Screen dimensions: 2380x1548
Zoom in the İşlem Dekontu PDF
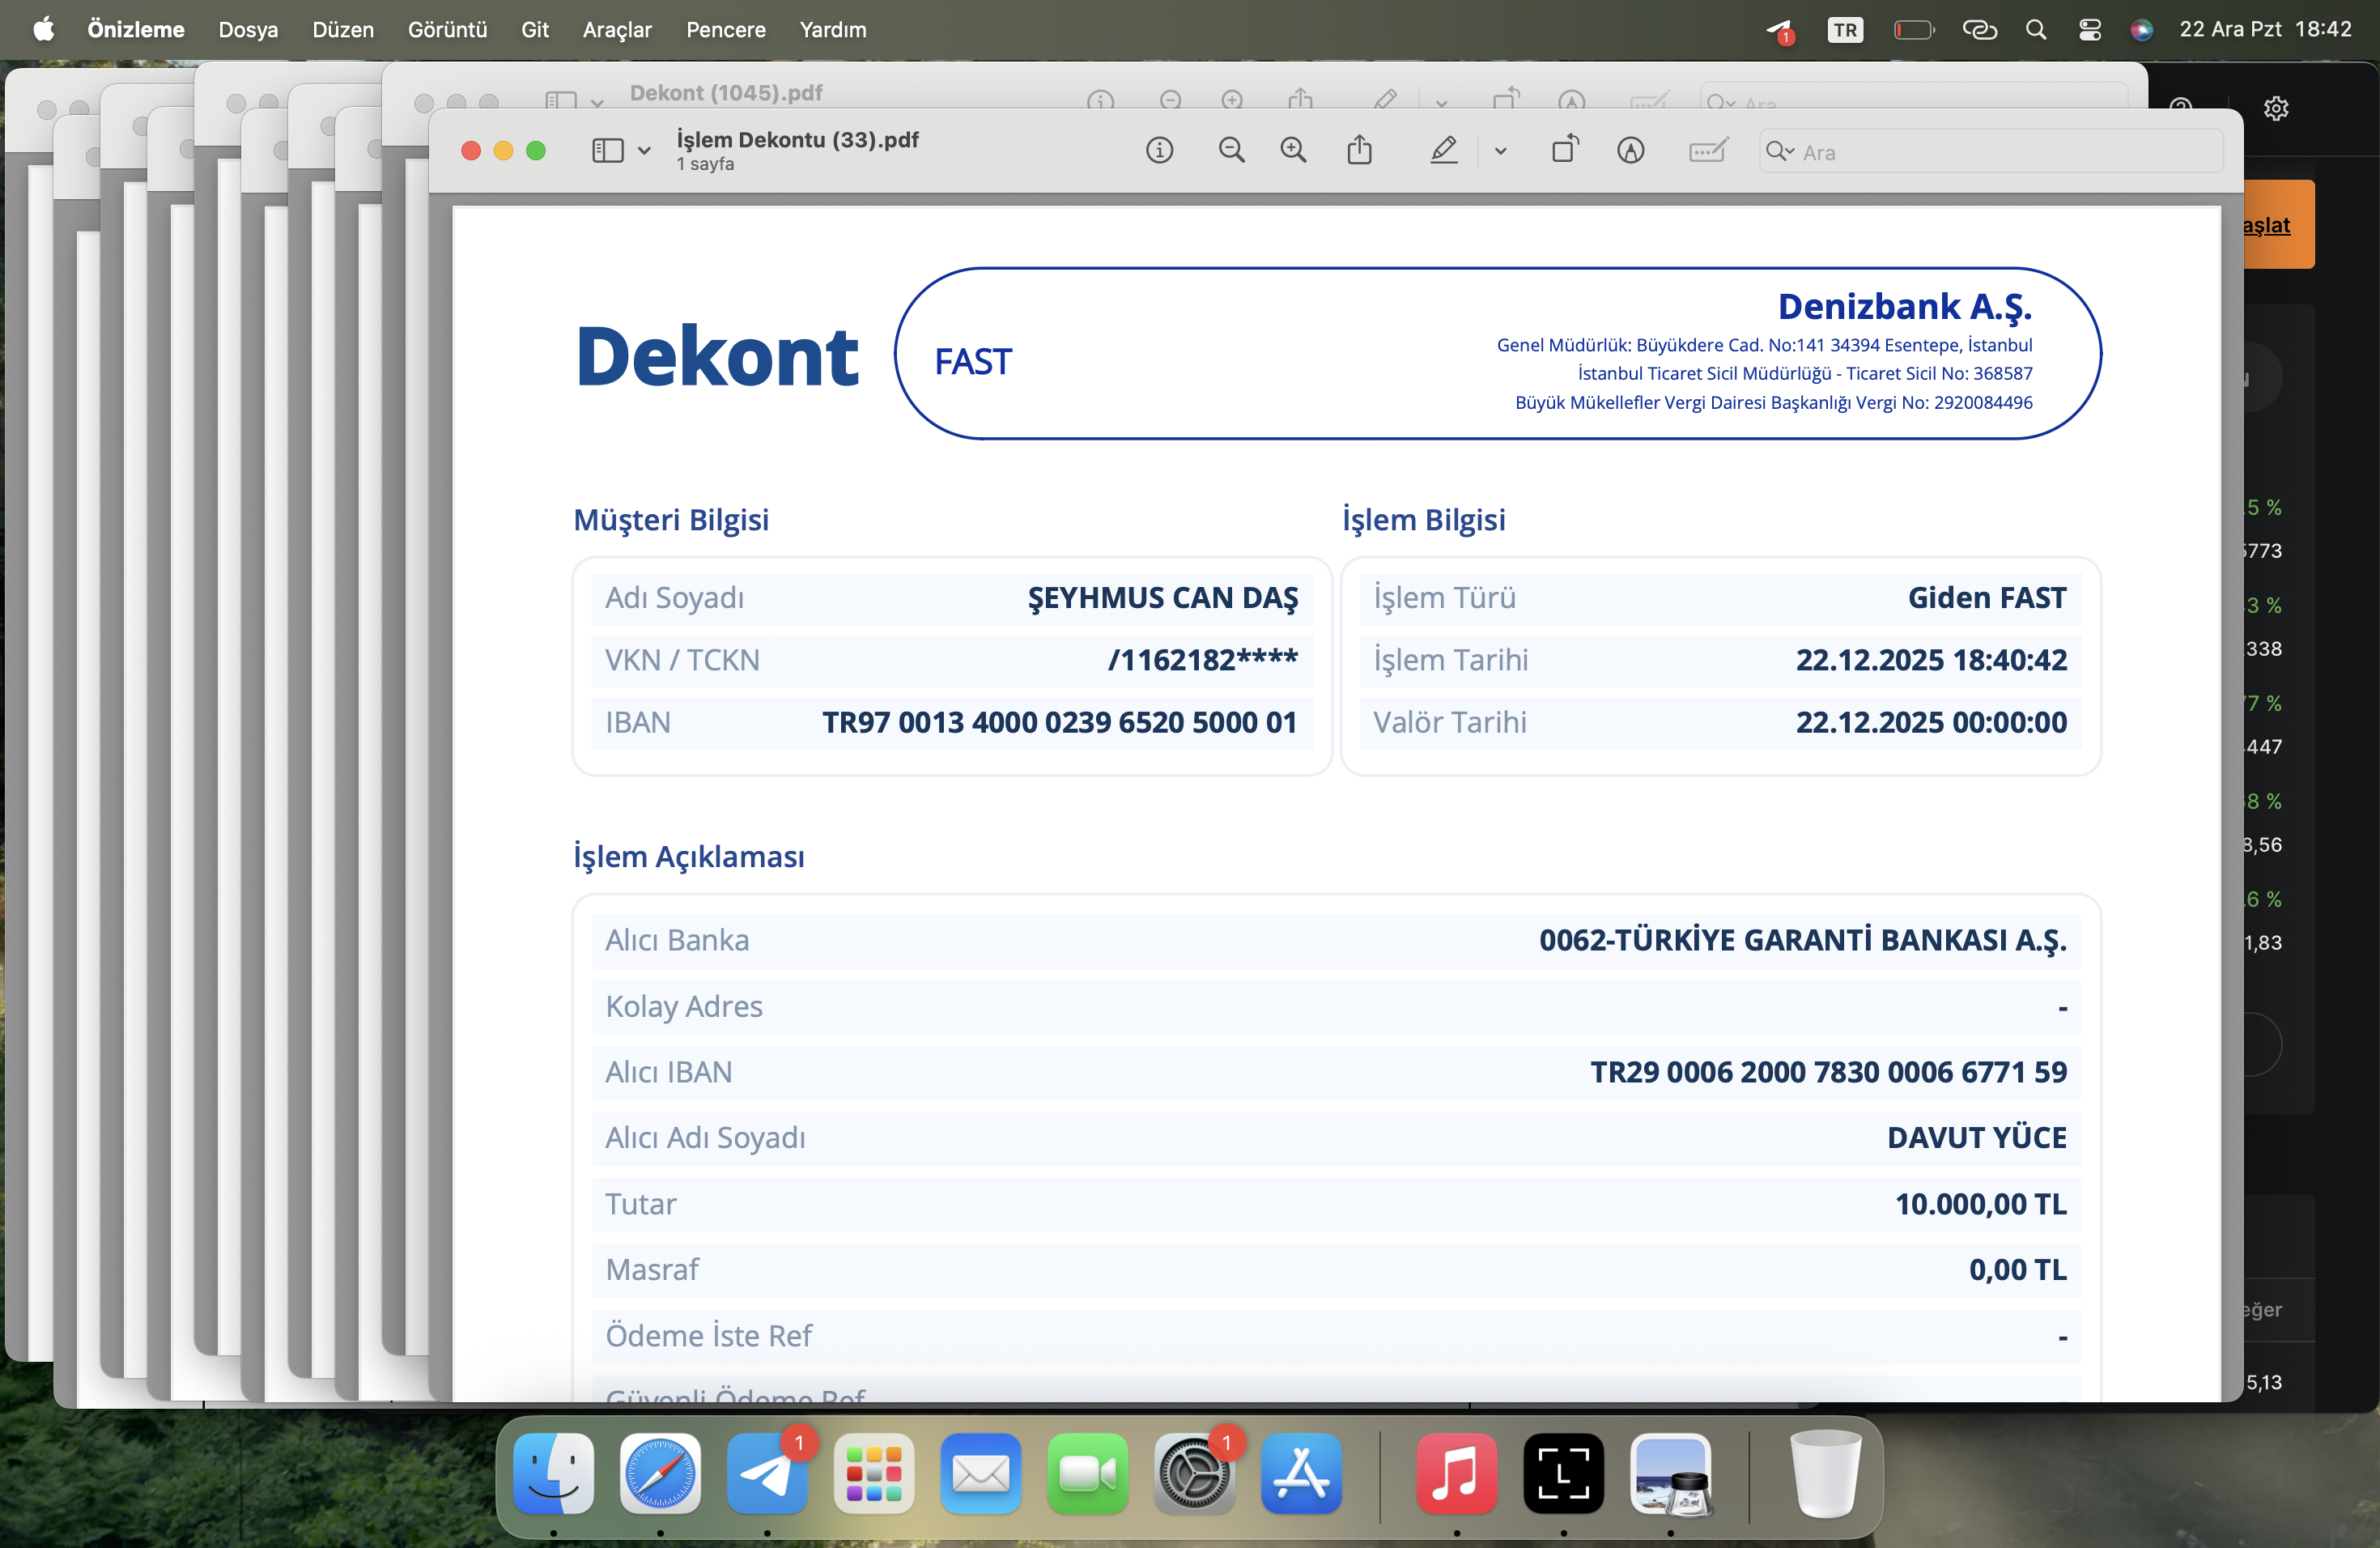click(x=1293, y=151)
